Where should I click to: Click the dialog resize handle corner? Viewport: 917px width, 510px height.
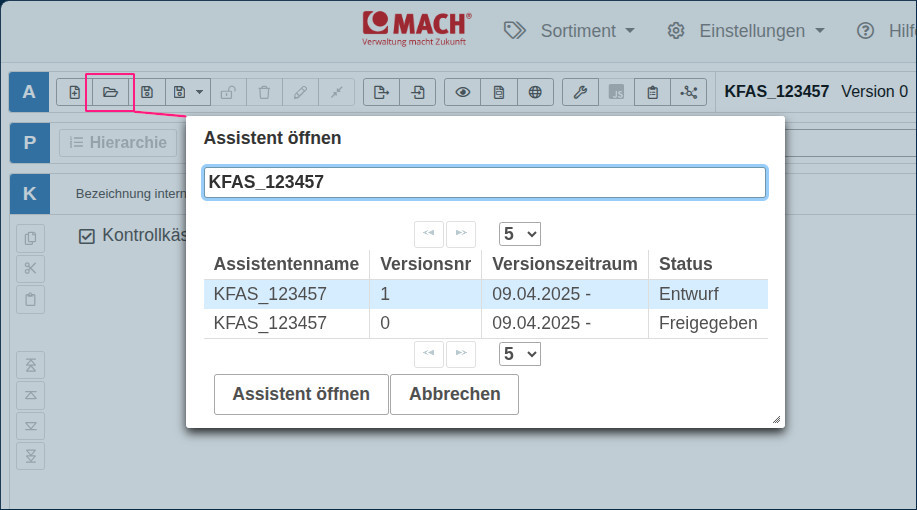776,419
